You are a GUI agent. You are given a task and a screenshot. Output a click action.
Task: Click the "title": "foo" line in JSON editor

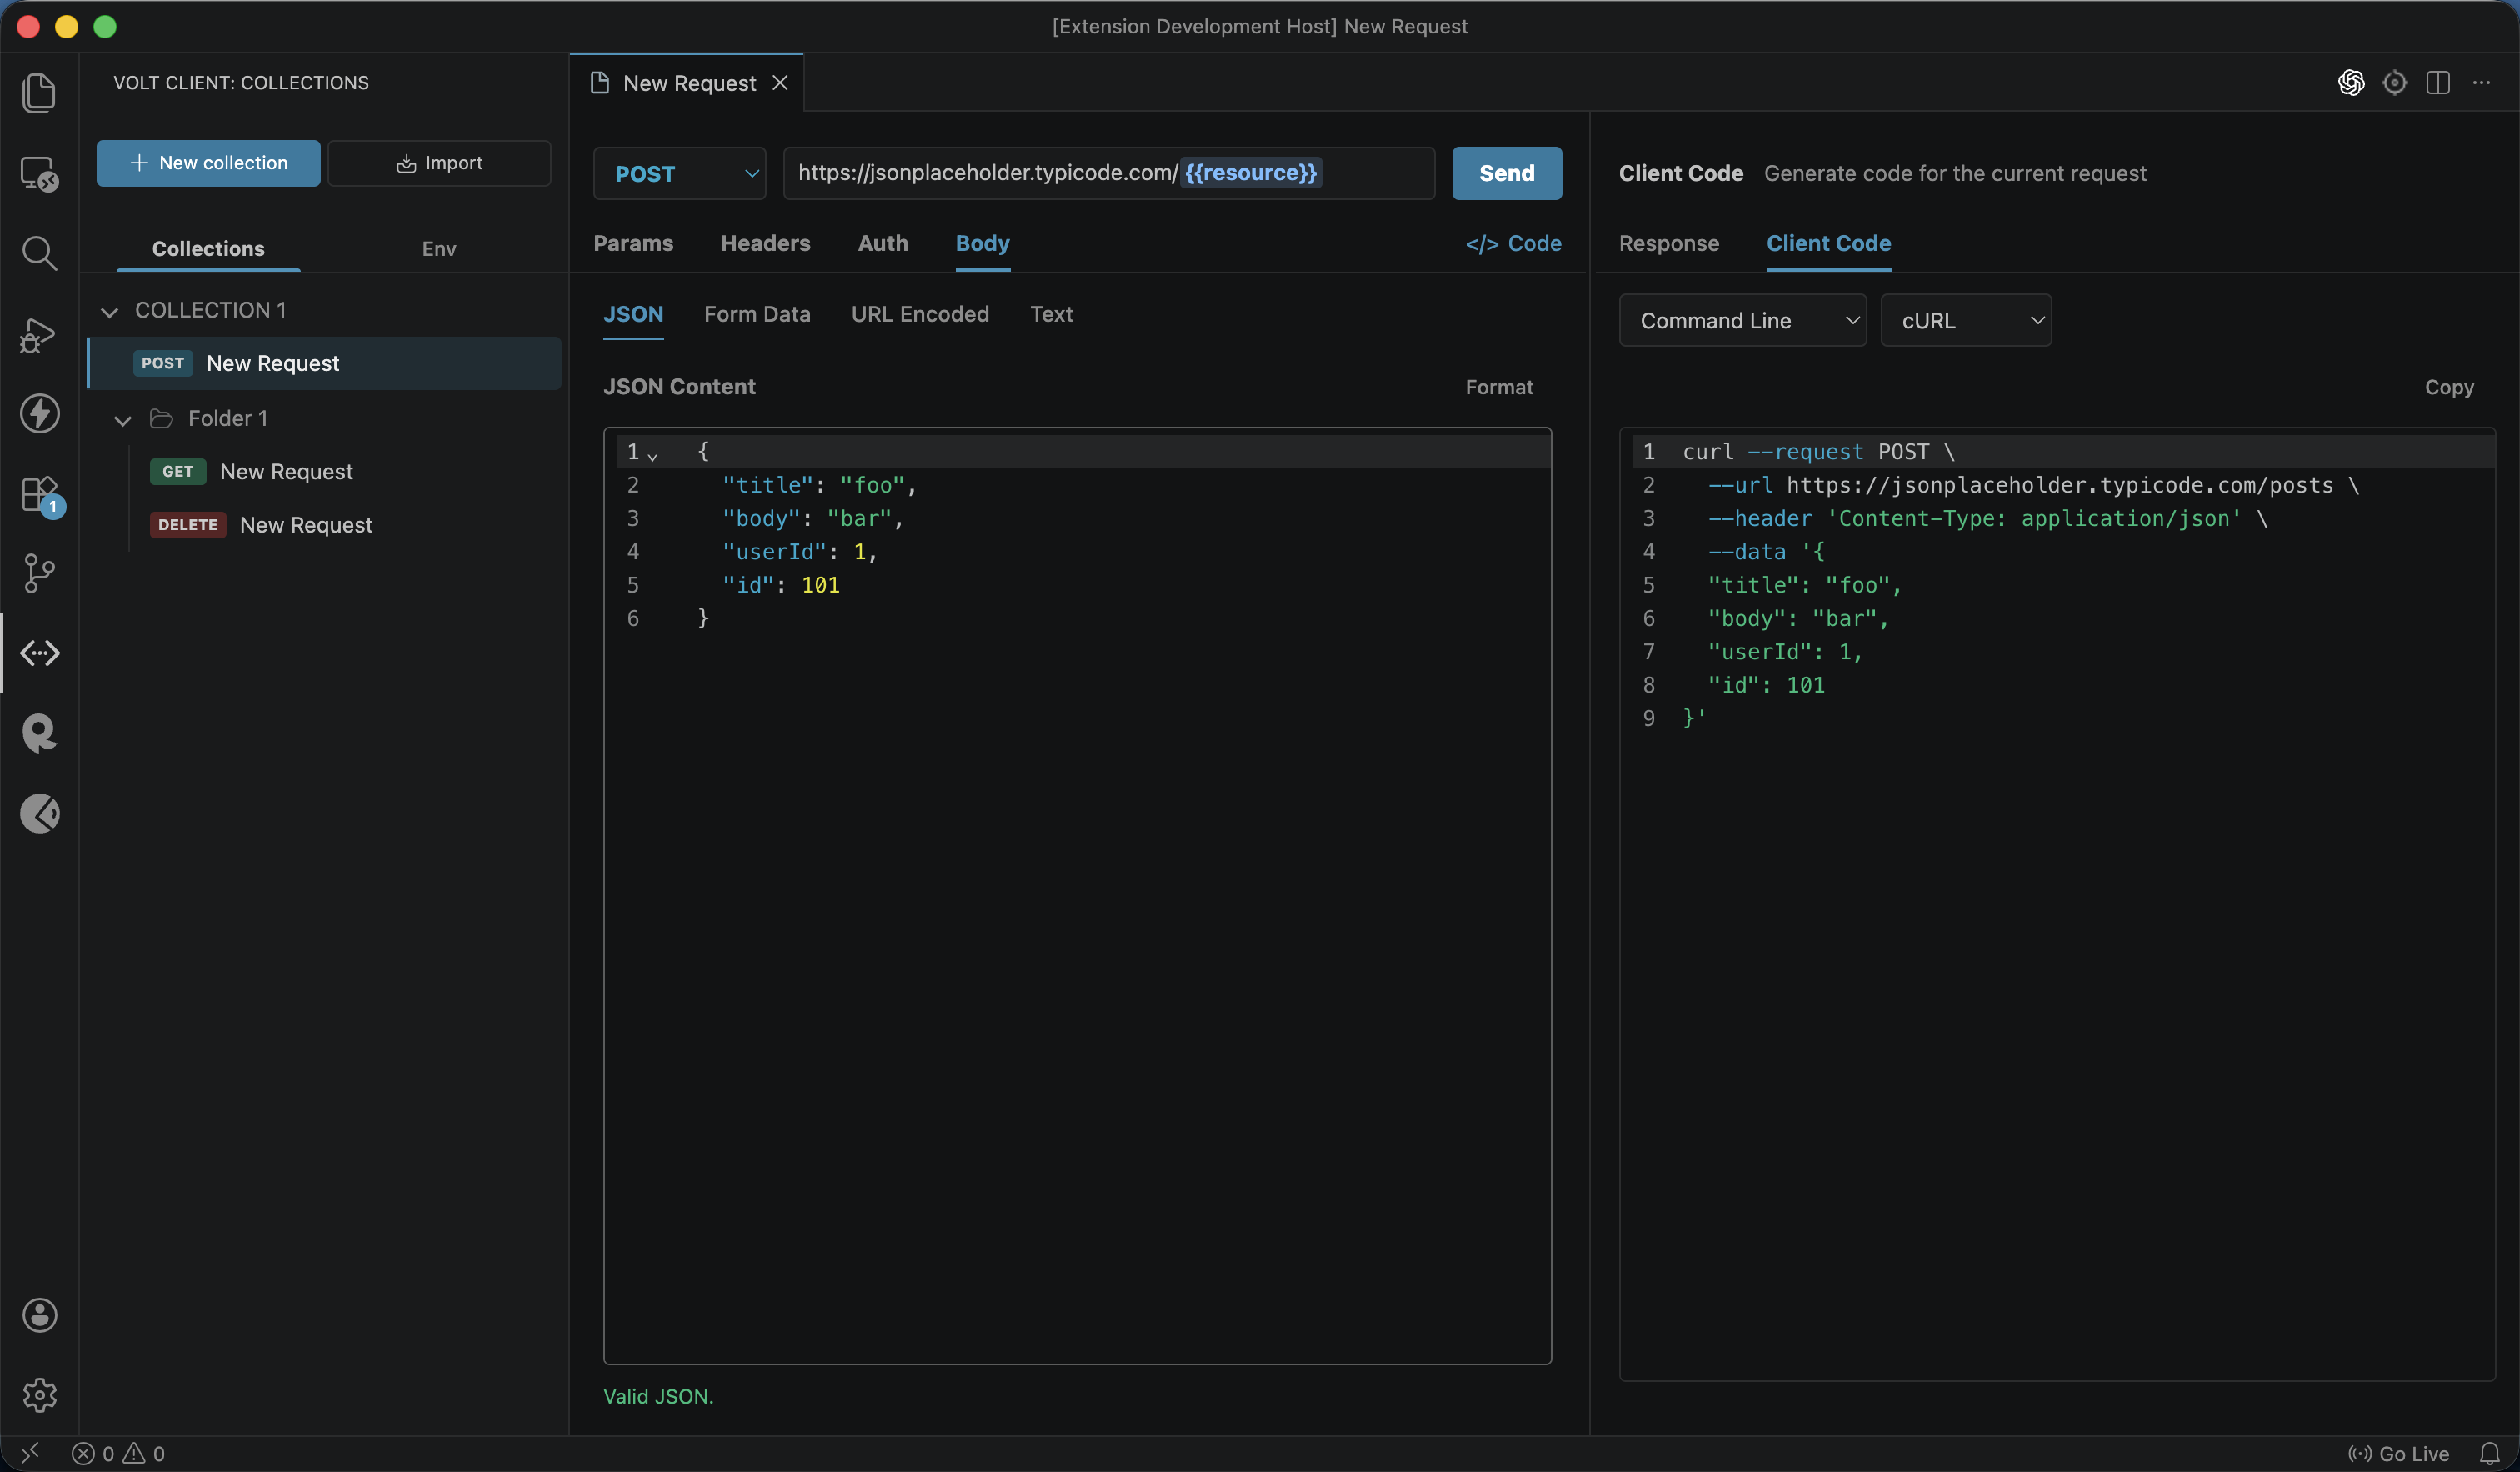819,485
